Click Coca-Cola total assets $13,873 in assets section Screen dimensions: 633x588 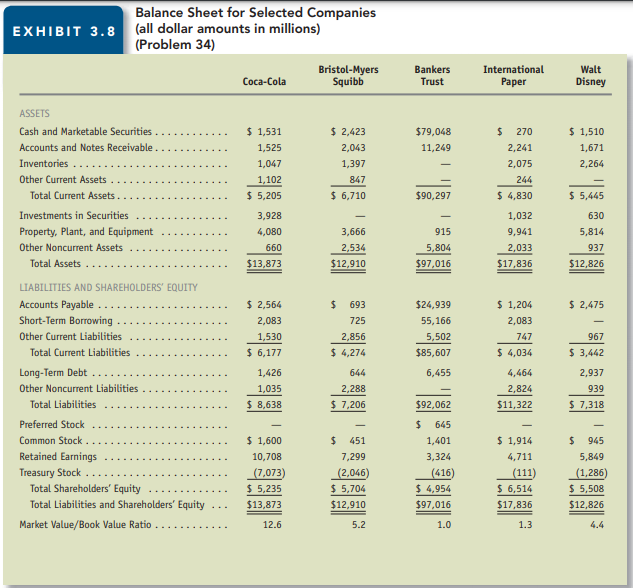264,264
